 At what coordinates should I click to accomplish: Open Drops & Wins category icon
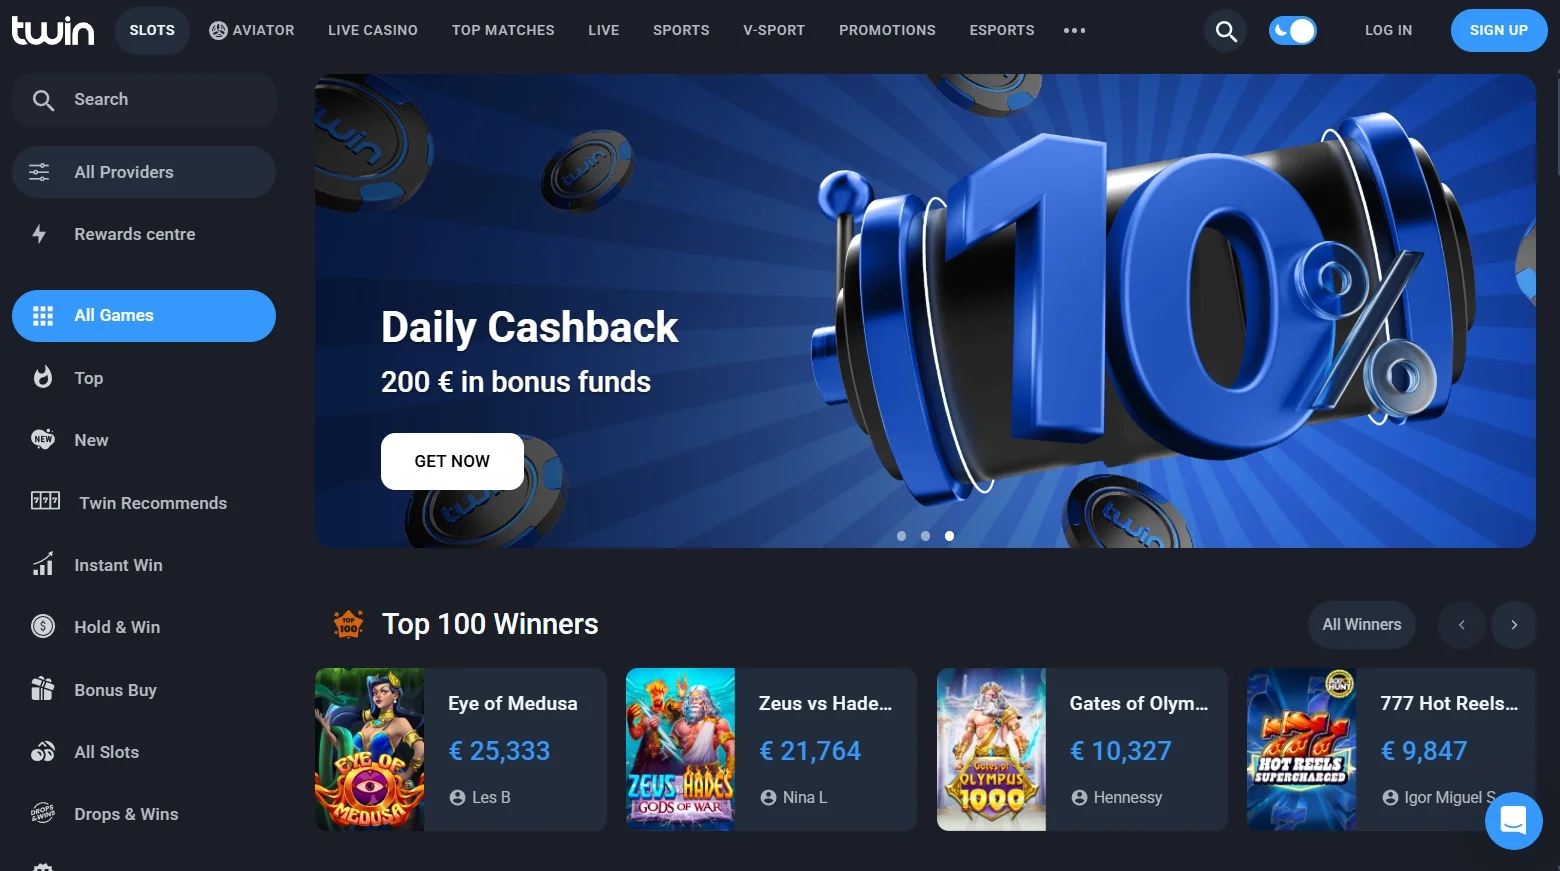[x=43, y=813]
